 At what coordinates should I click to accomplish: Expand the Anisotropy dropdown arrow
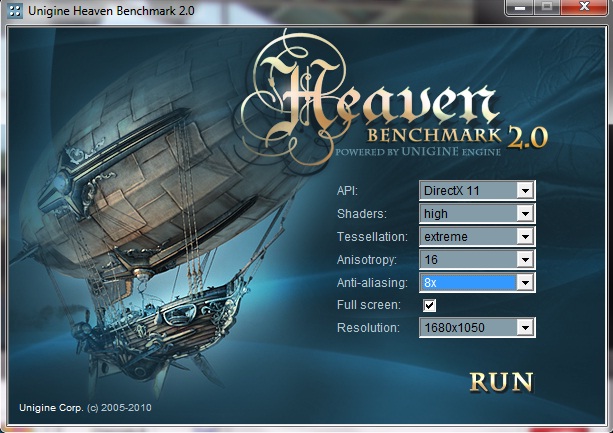coord(525,259)
